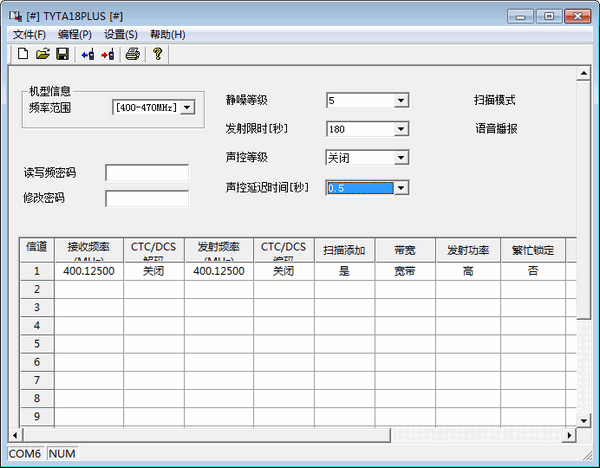Expand the 声控延迟时间 delay dropdown
600x468 pixels.
click(x=400, y=187)
